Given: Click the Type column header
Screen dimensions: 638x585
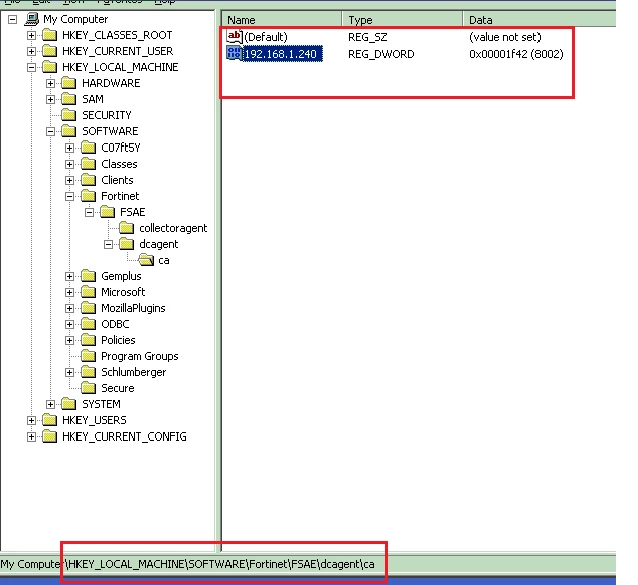Looking at the screenshot, I should tap(402, 20).
